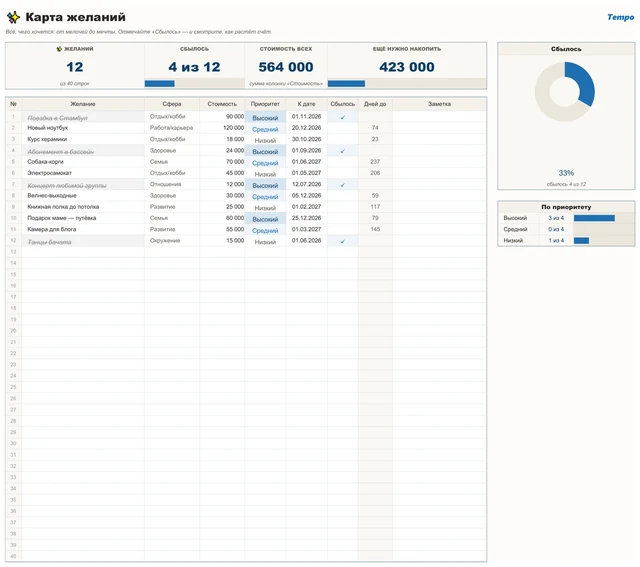Viewport: 640px width, 567px height.
Task: Click the star icon beside Карта желаний title
Action: tap(13, 17)
